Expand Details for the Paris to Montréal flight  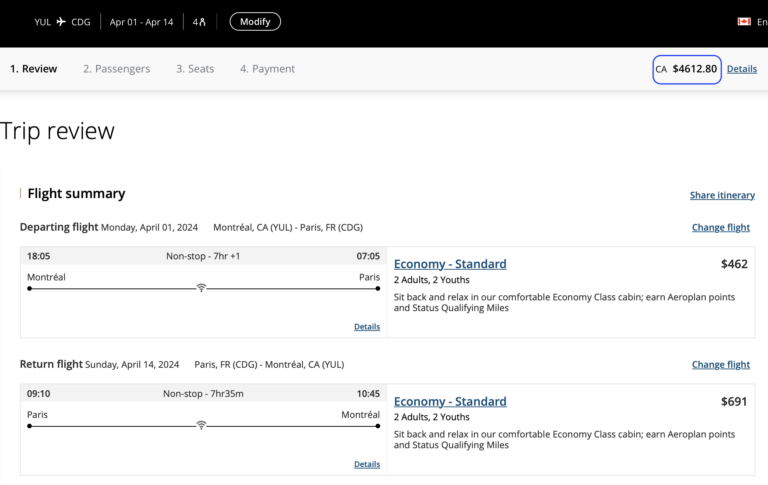366,464
